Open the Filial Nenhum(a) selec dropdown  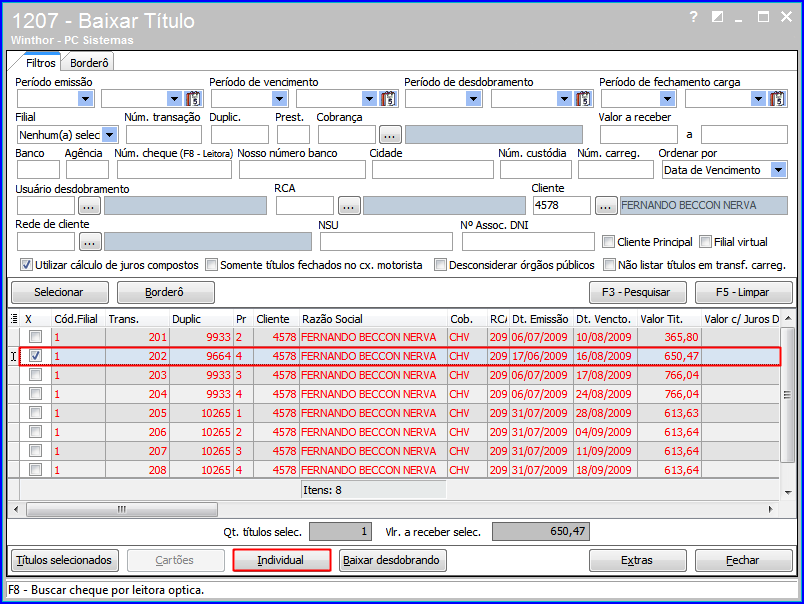[x=110, y=135]
